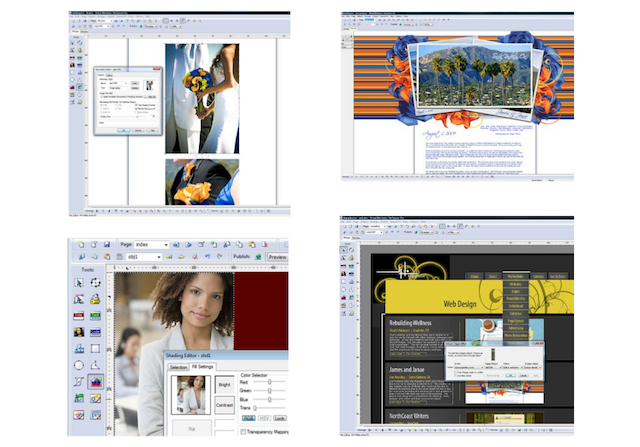
Task: Select the blue network link tool under Tools label
Action: (79, 349)
